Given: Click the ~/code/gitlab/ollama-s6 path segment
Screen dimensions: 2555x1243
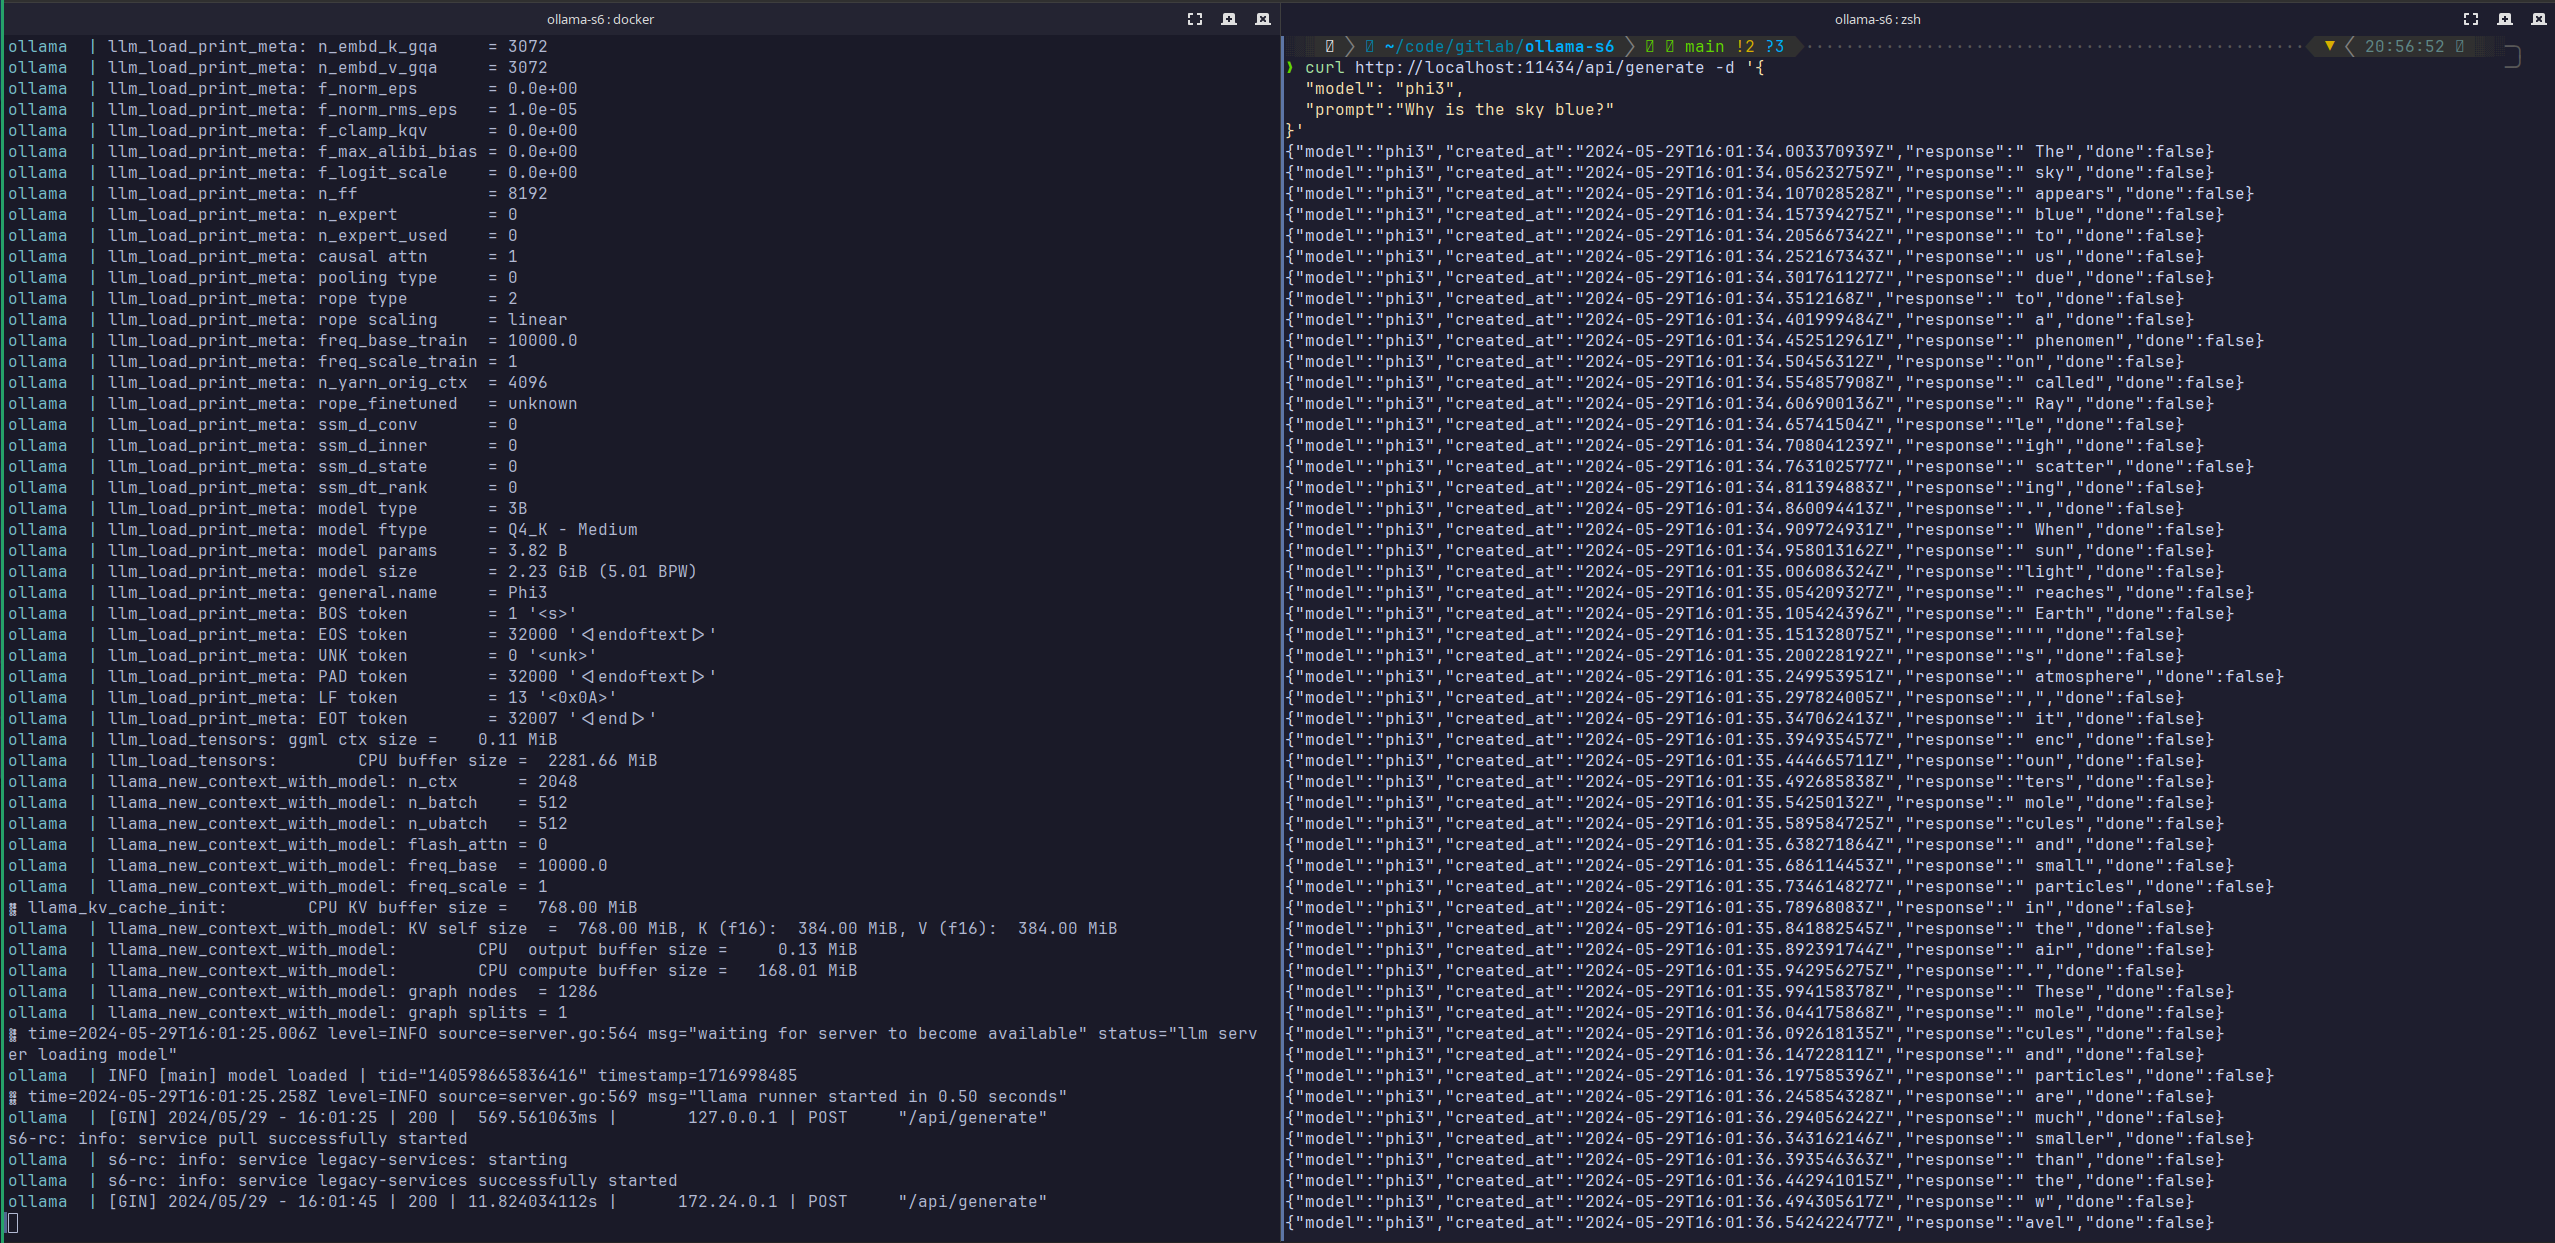Looking at the screenshot, I should [x=1498, y=46].
